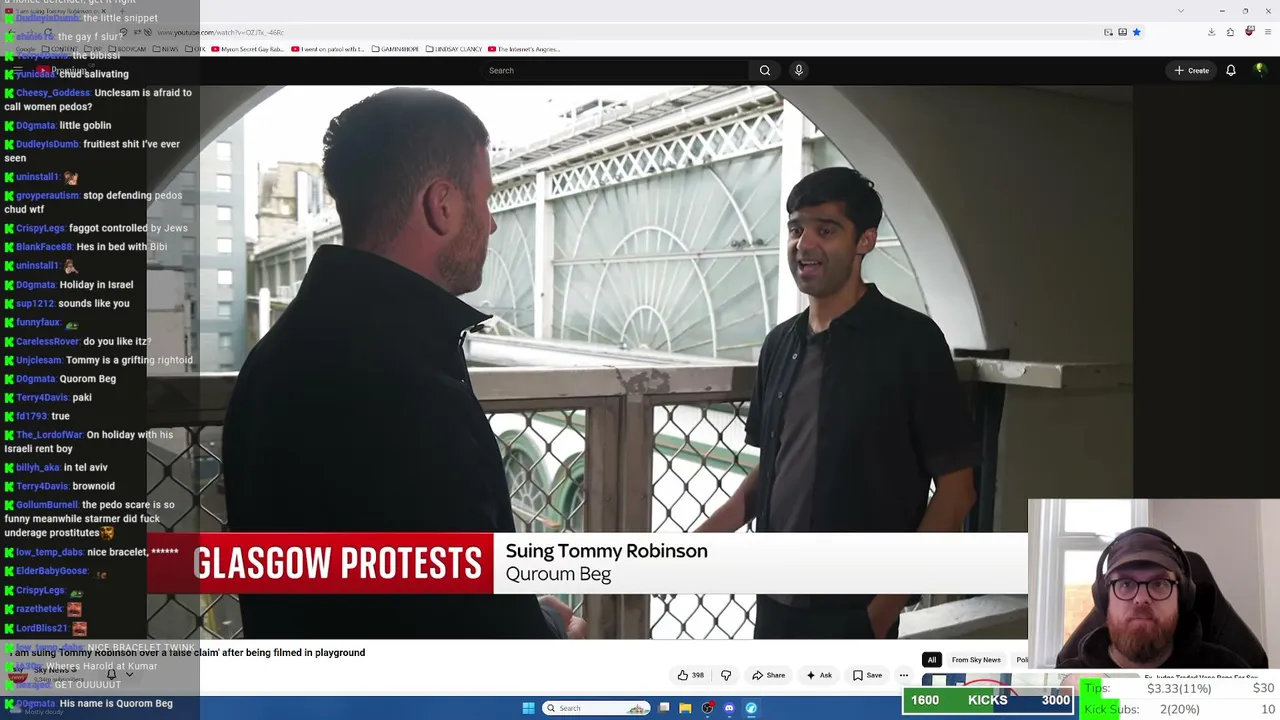
Task: Open the browser downloads icon
Action: pyautogui.click(x=1211, y=32)
